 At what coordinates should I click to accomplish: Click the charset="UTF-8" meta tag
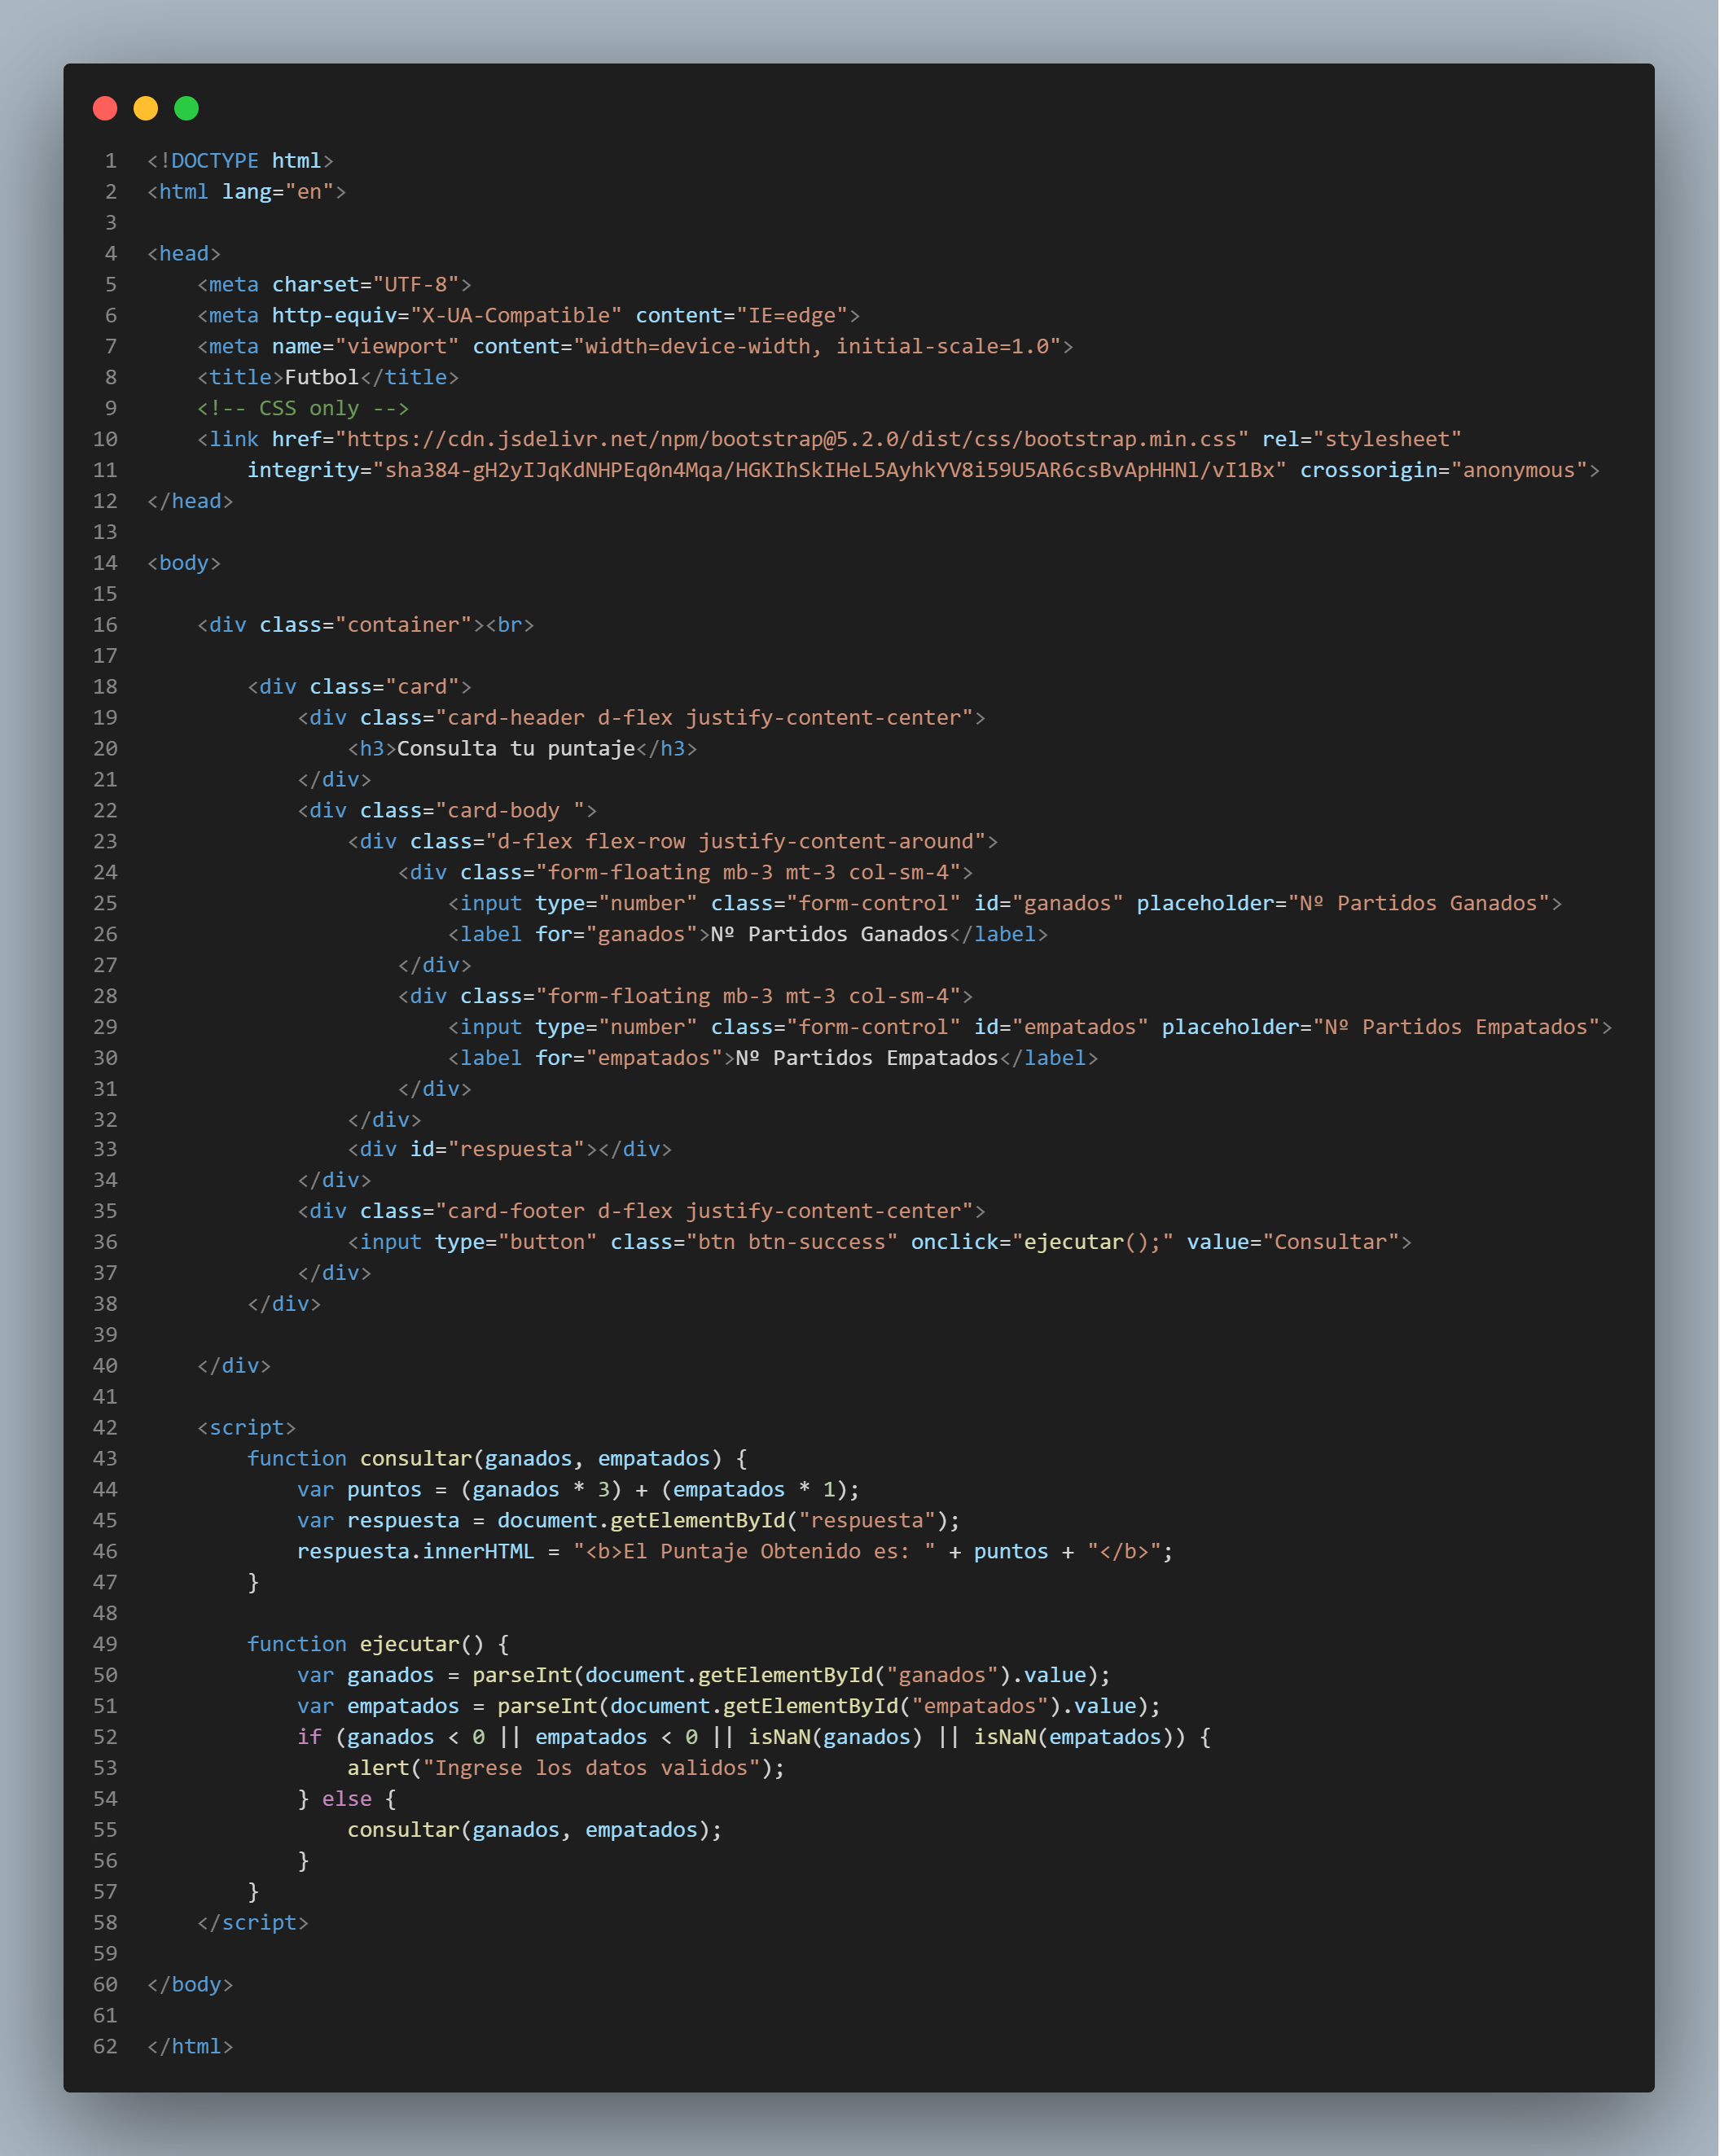pyautogui.click(x=334, y=285)
